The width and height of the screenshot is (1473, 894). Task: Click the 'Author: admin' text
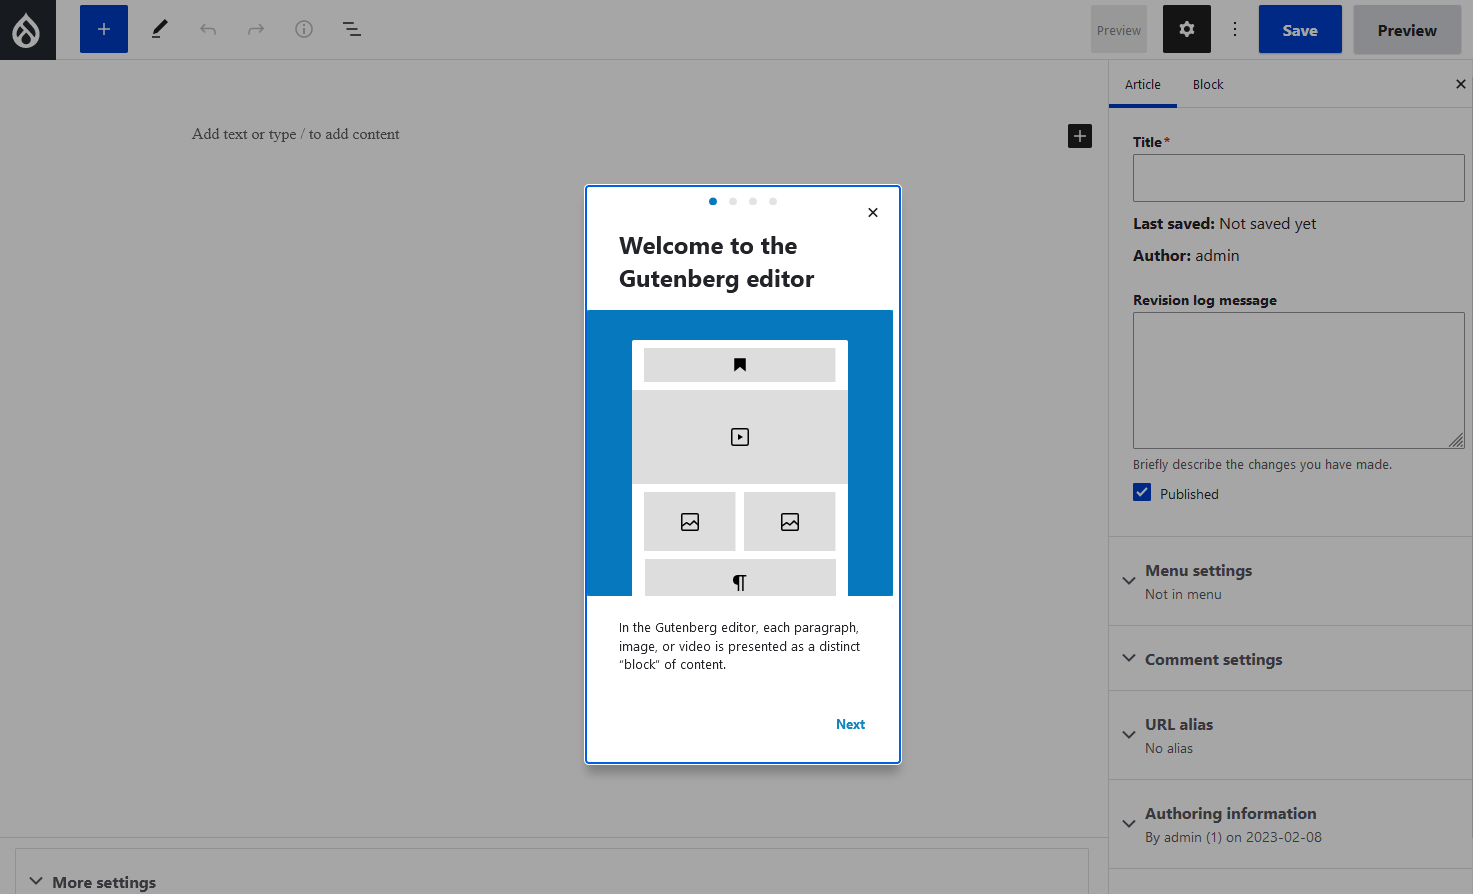point(1186,256)
